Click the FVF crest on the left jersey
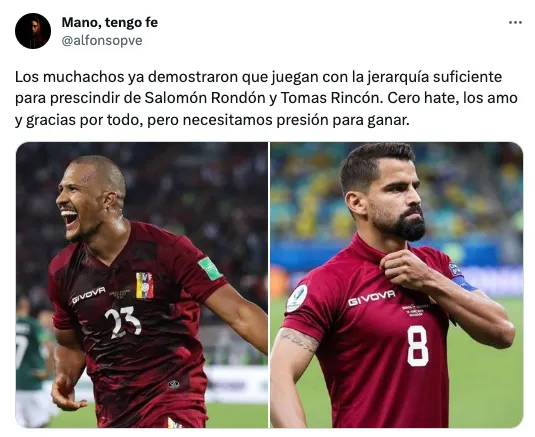535x437 pixels. click(x=145, y=286)
